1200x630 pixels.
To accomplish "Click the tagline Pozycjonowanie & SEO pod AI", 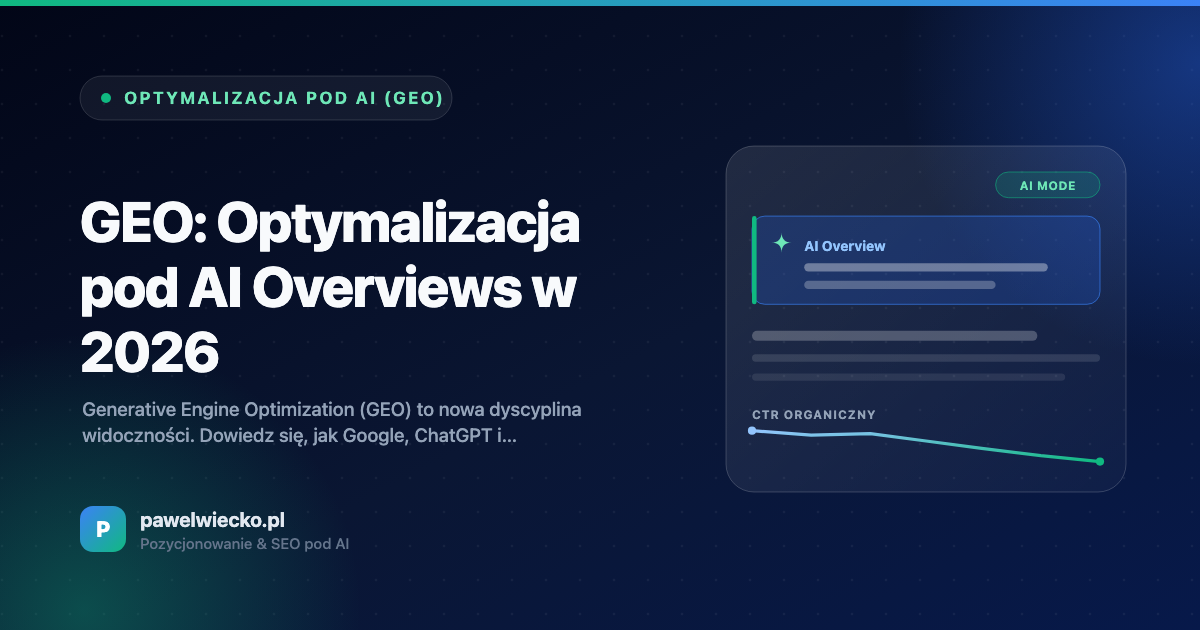I will [244, 544].
